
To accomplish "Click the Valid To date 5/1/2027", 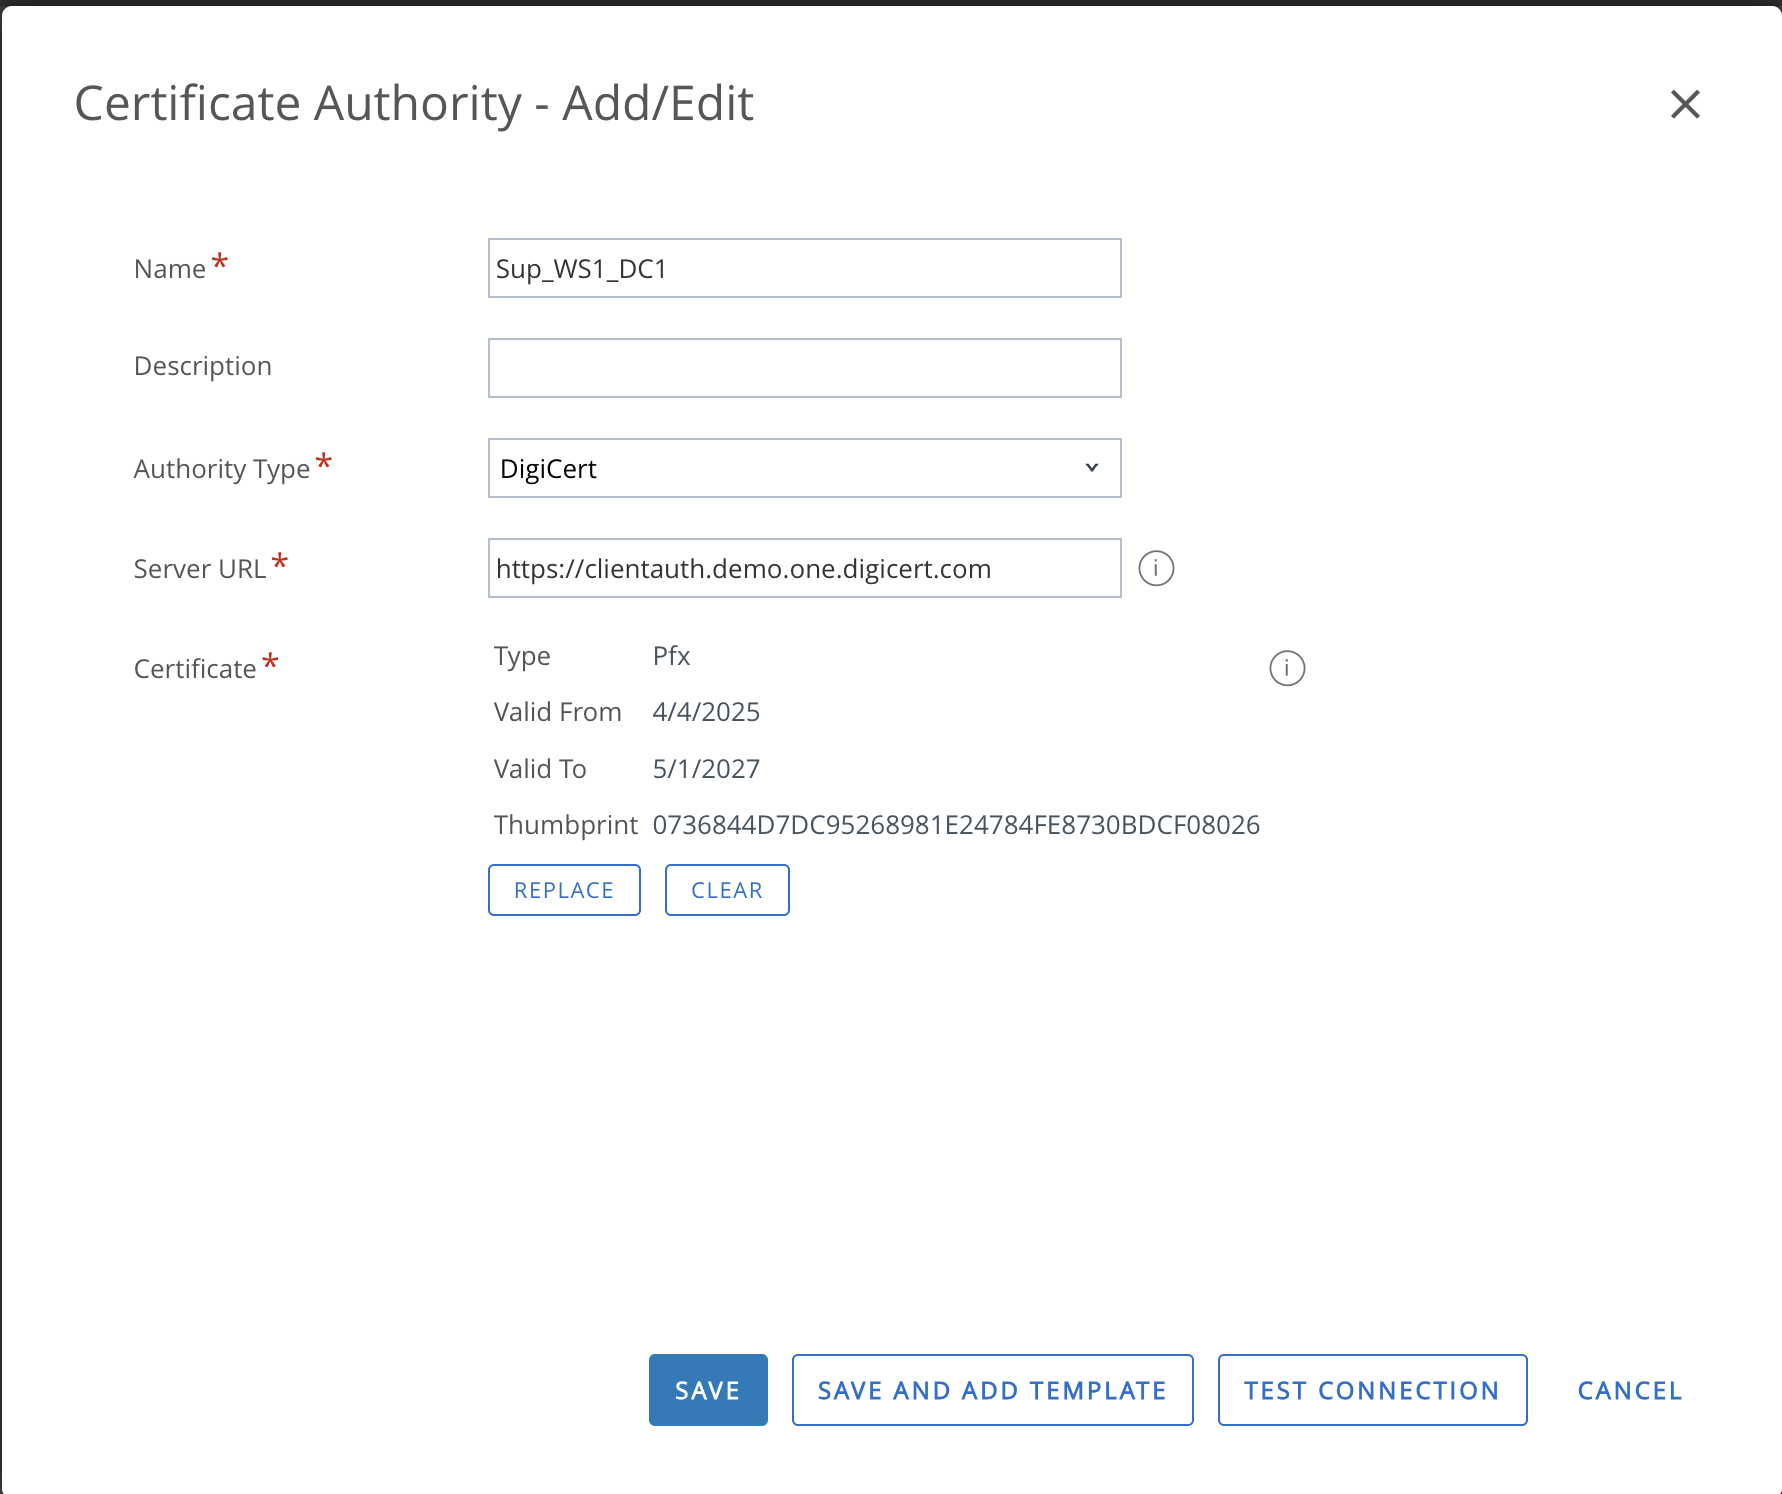I will (706, 769).
